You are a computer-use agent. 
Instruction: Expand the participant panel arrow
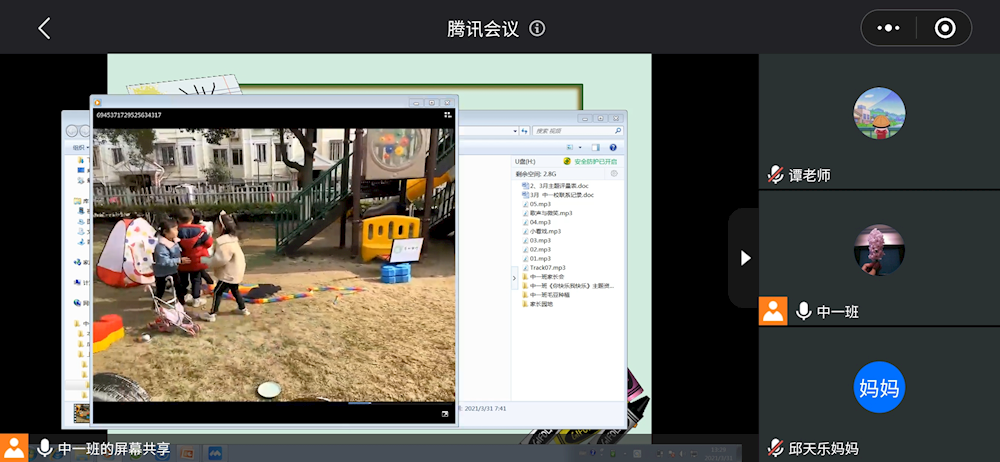click(745, 258)
